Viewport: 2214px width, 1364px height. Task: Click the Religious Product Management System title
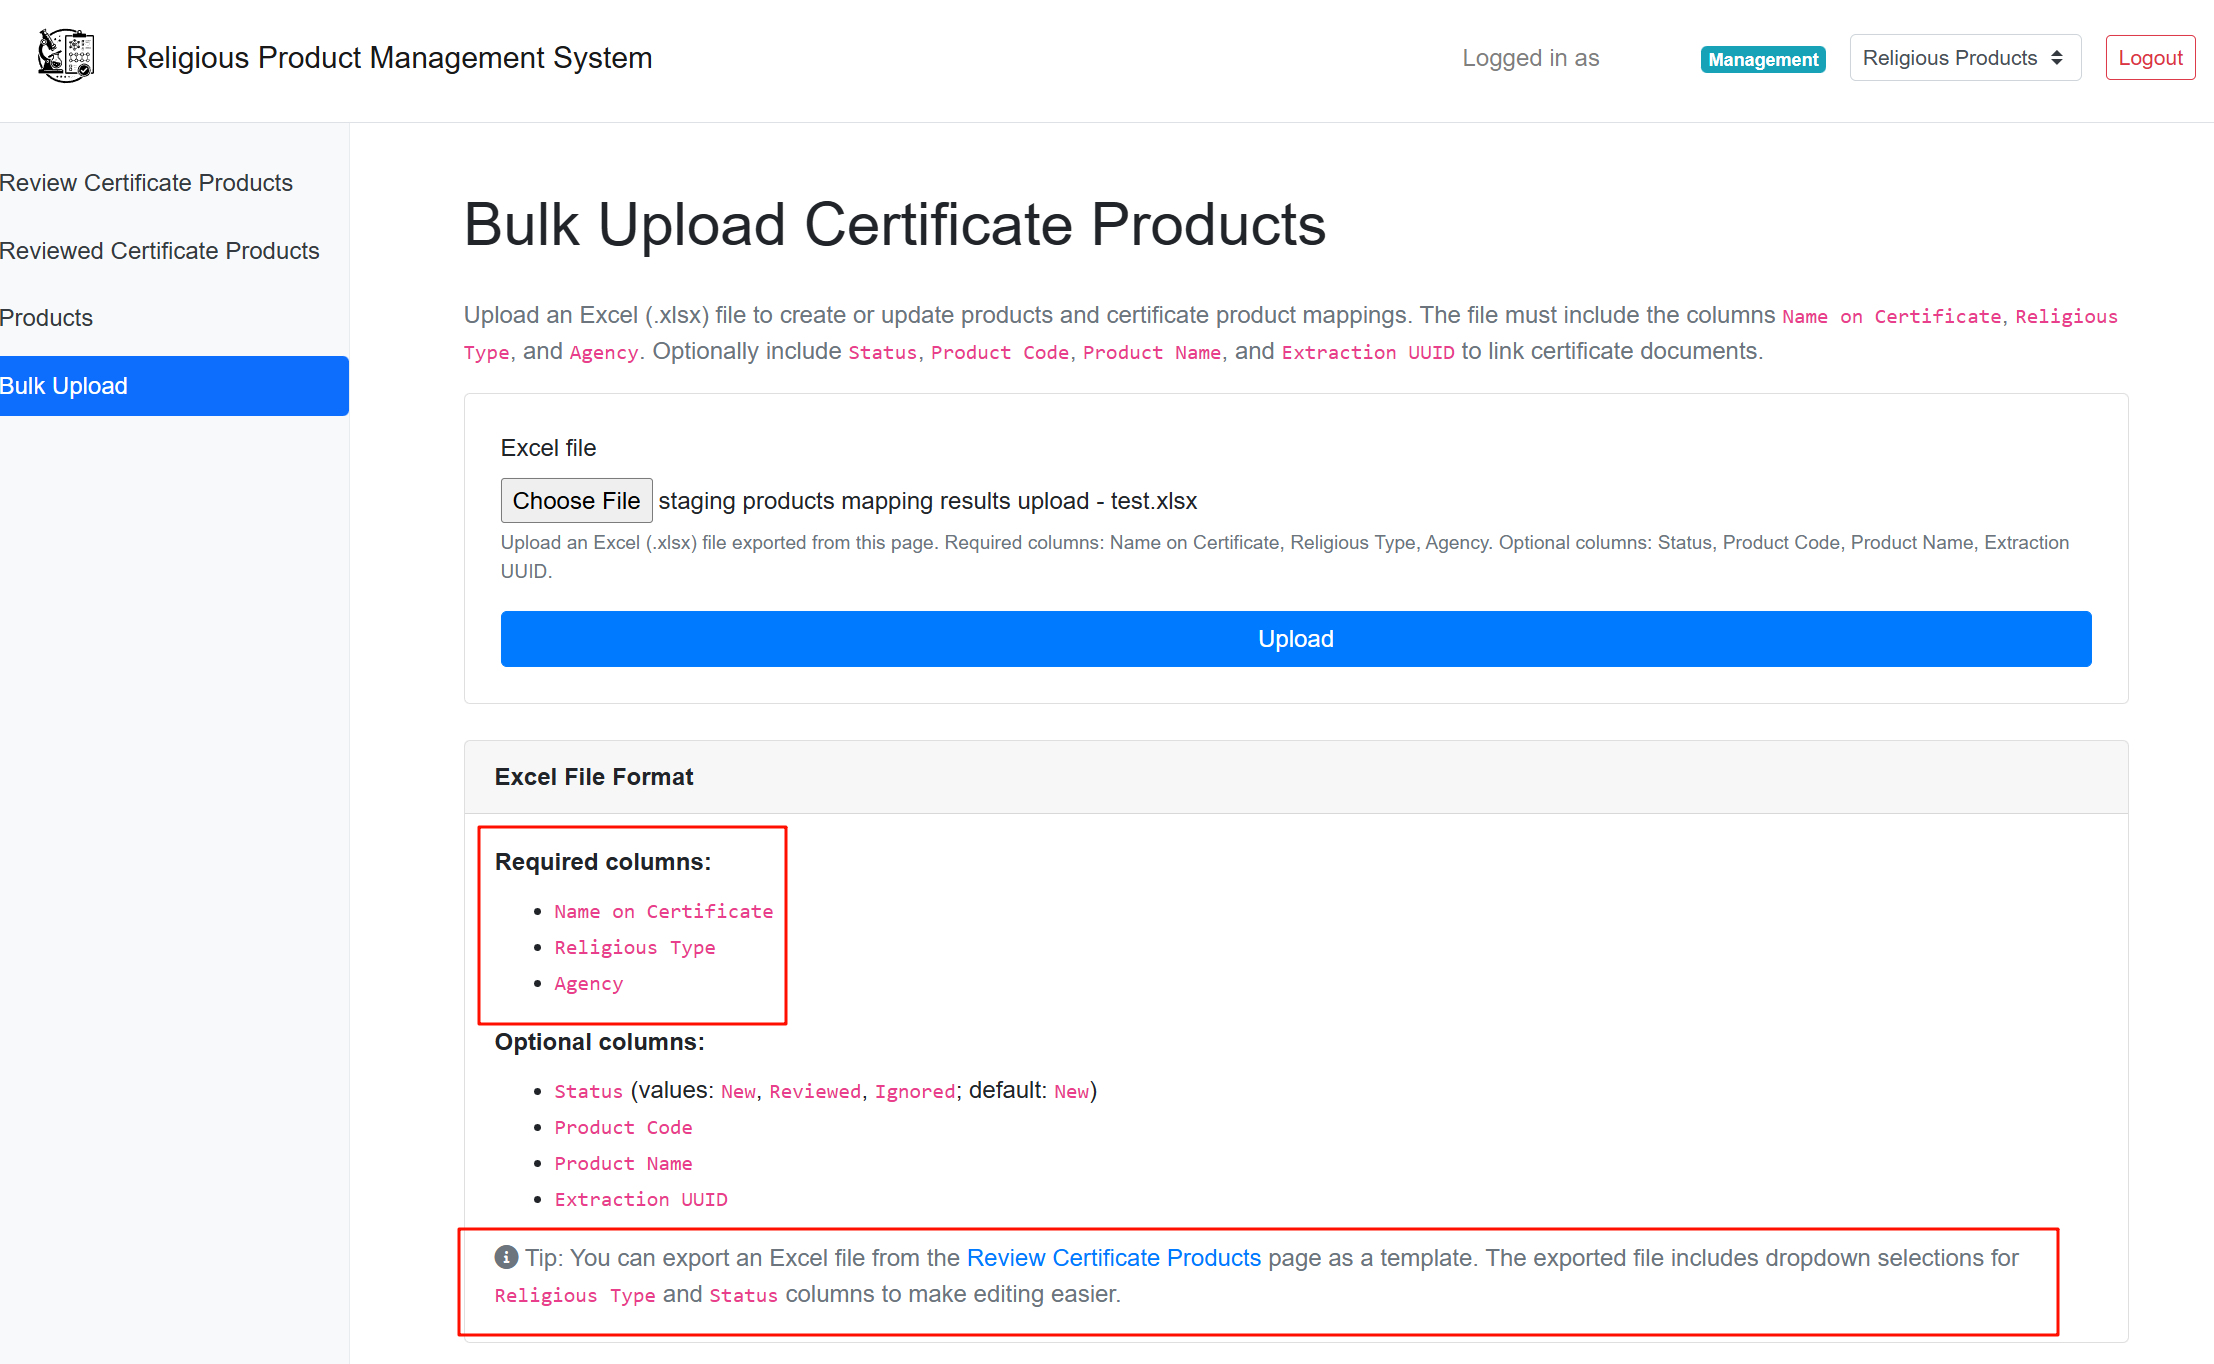pyautogui.click(x=389, y=58)
